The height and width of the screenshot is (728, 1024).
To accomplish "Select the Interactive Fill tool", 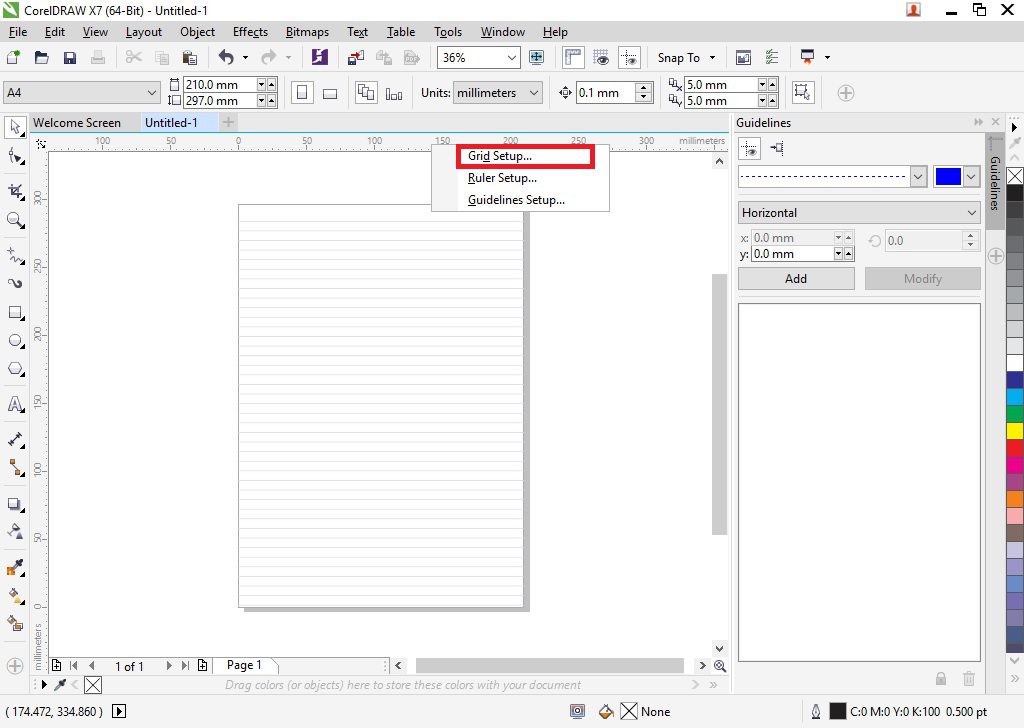I will [x=15, y=595].
